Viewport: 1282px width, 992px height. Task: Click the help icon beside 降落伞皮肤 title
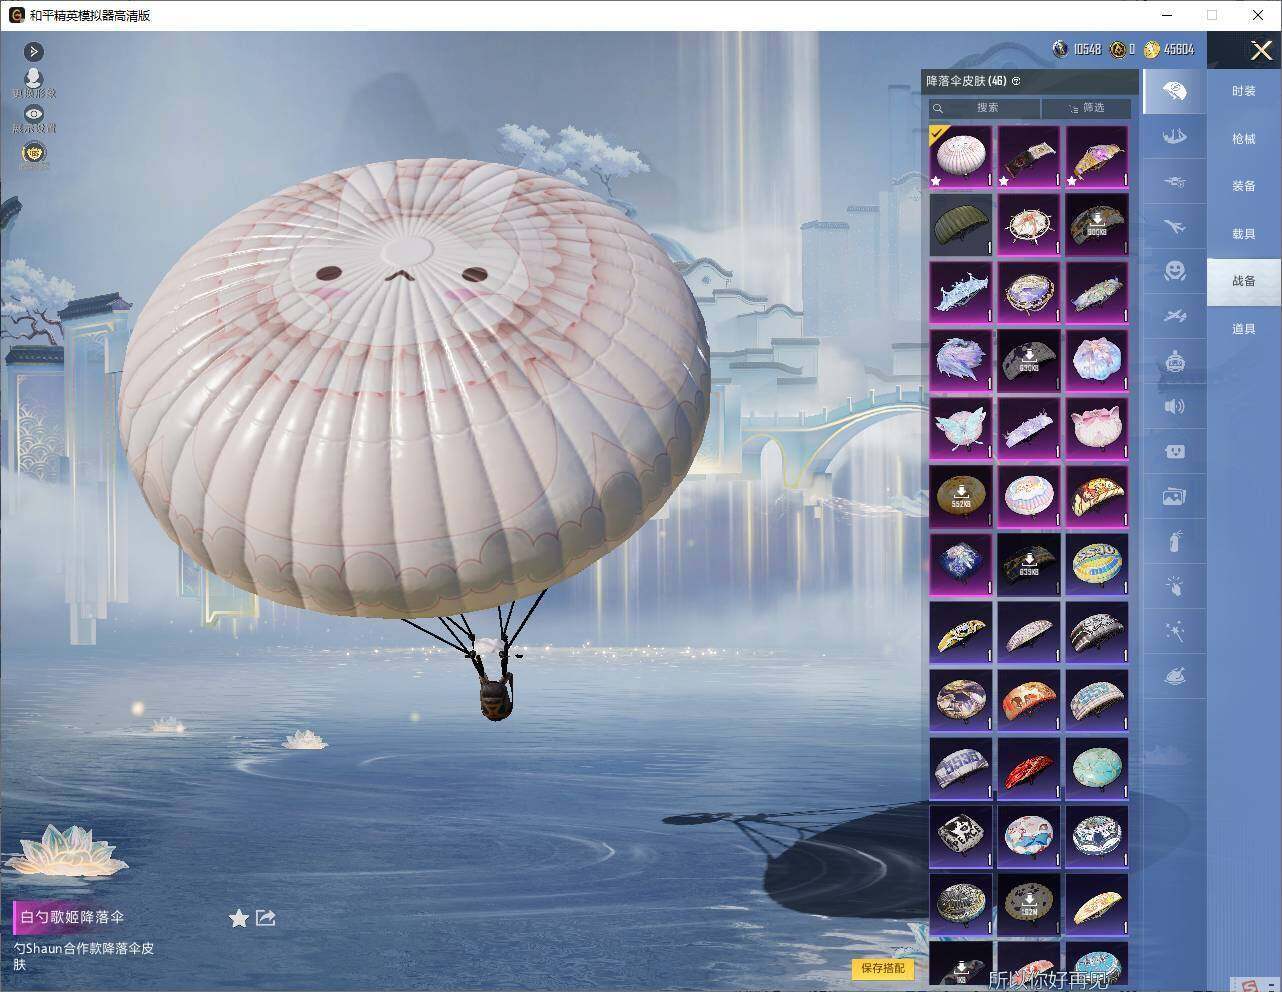point(1016,81)
